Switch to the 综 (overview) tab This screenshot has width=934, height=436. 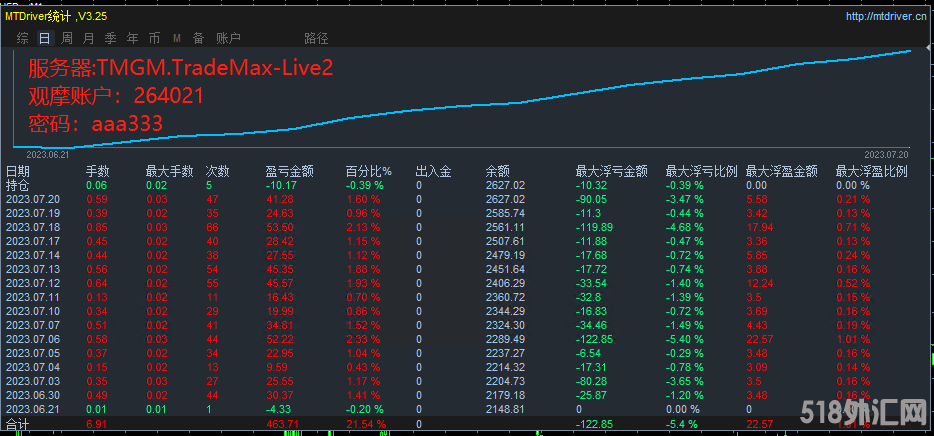(22, 39)
